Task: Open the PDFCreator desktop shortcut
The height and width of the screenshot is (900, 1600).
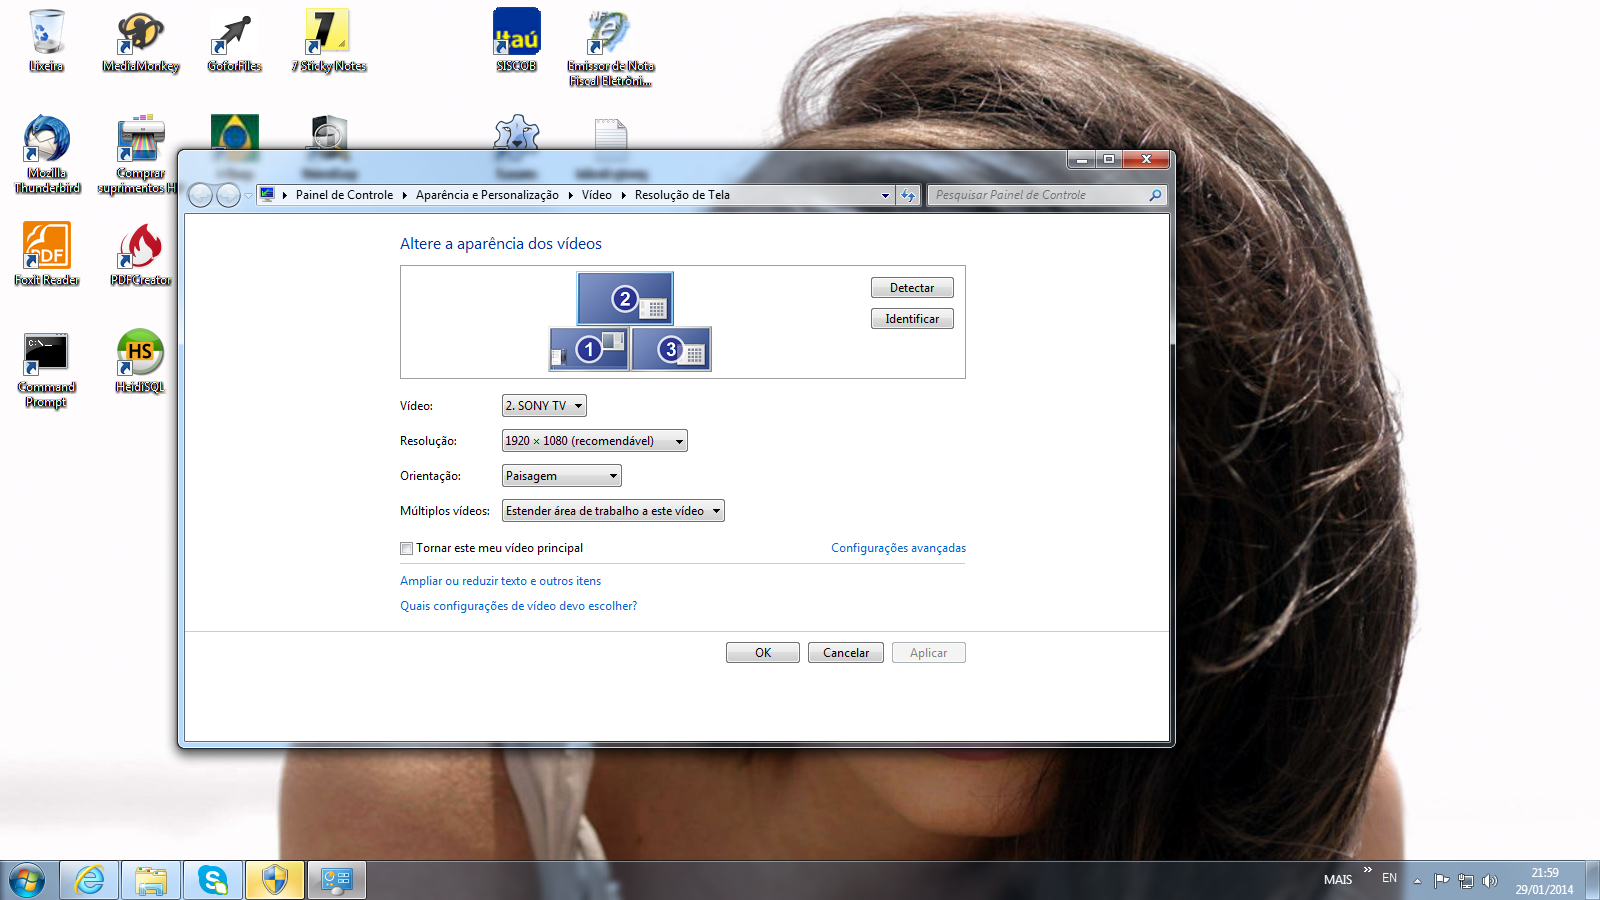Action: [x=141, y=254]
